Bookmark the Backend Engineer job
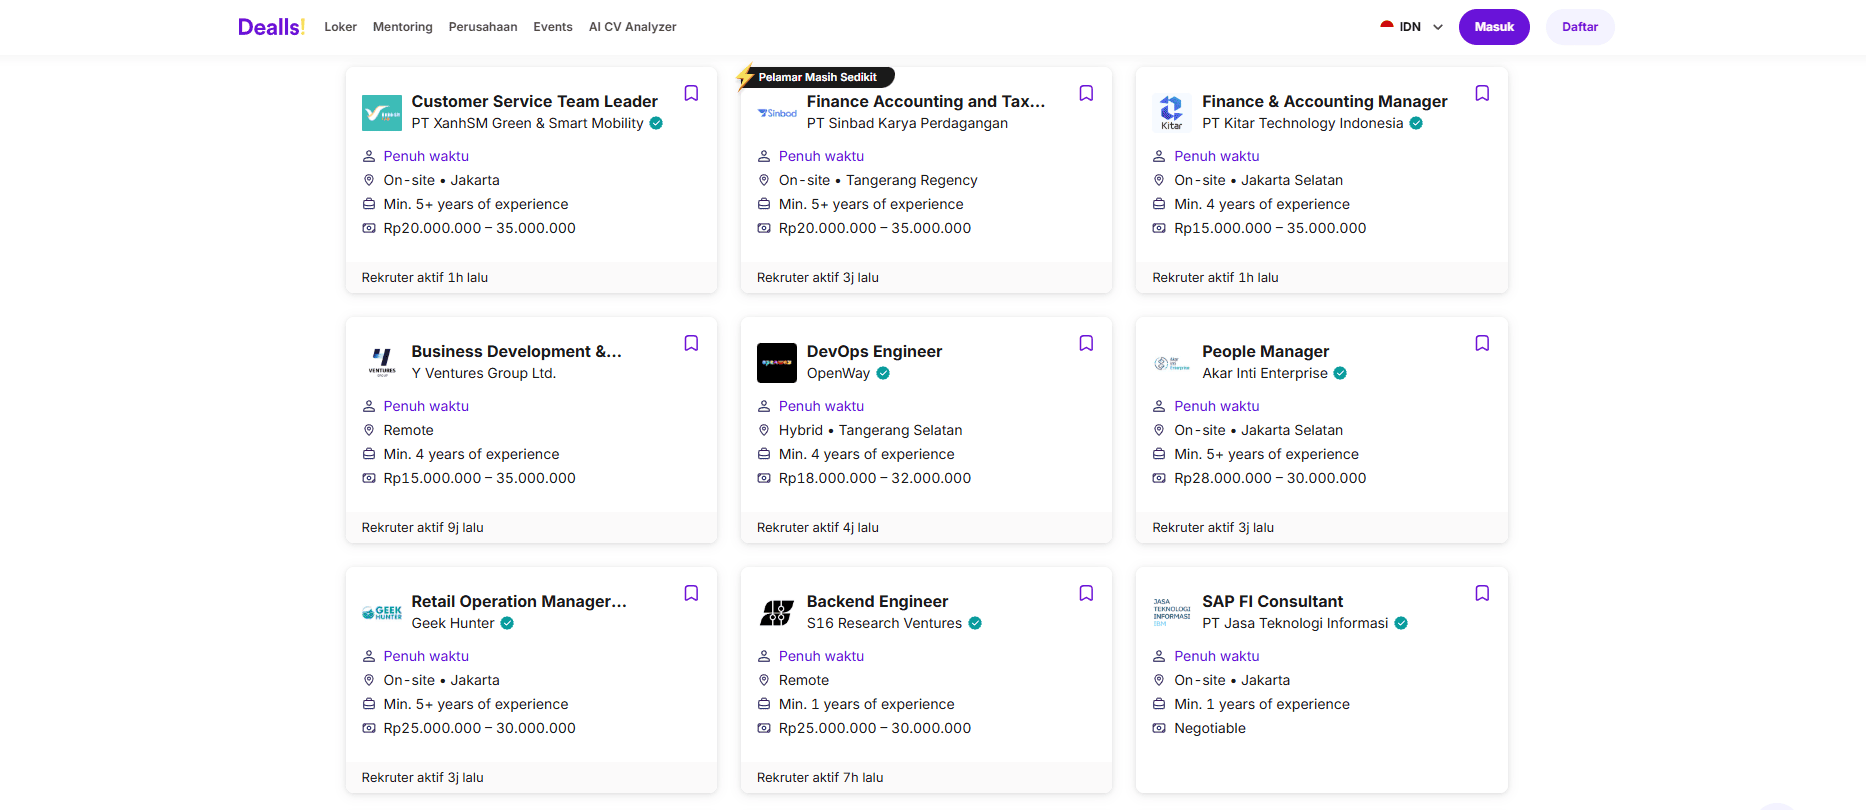The image size is (1866, 810). pyautogui.click(x=1086, y=593)
